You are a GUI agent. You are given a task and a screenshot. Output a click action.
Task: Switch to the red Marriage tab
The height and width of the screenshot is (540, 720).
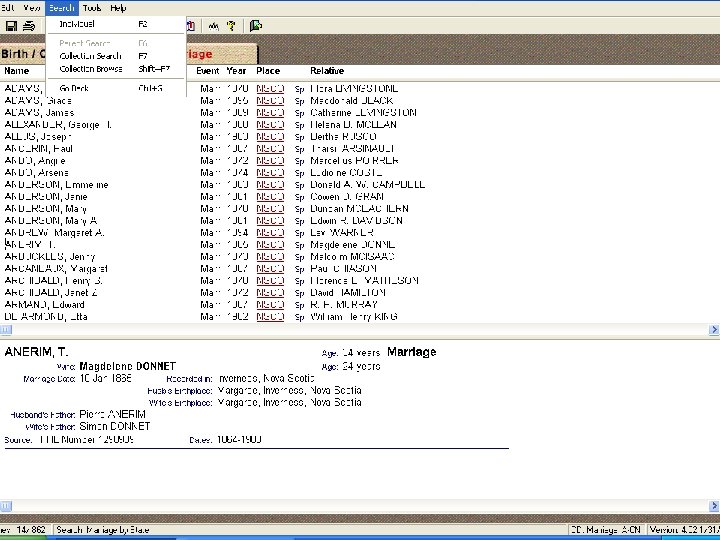tap(222, 54)
